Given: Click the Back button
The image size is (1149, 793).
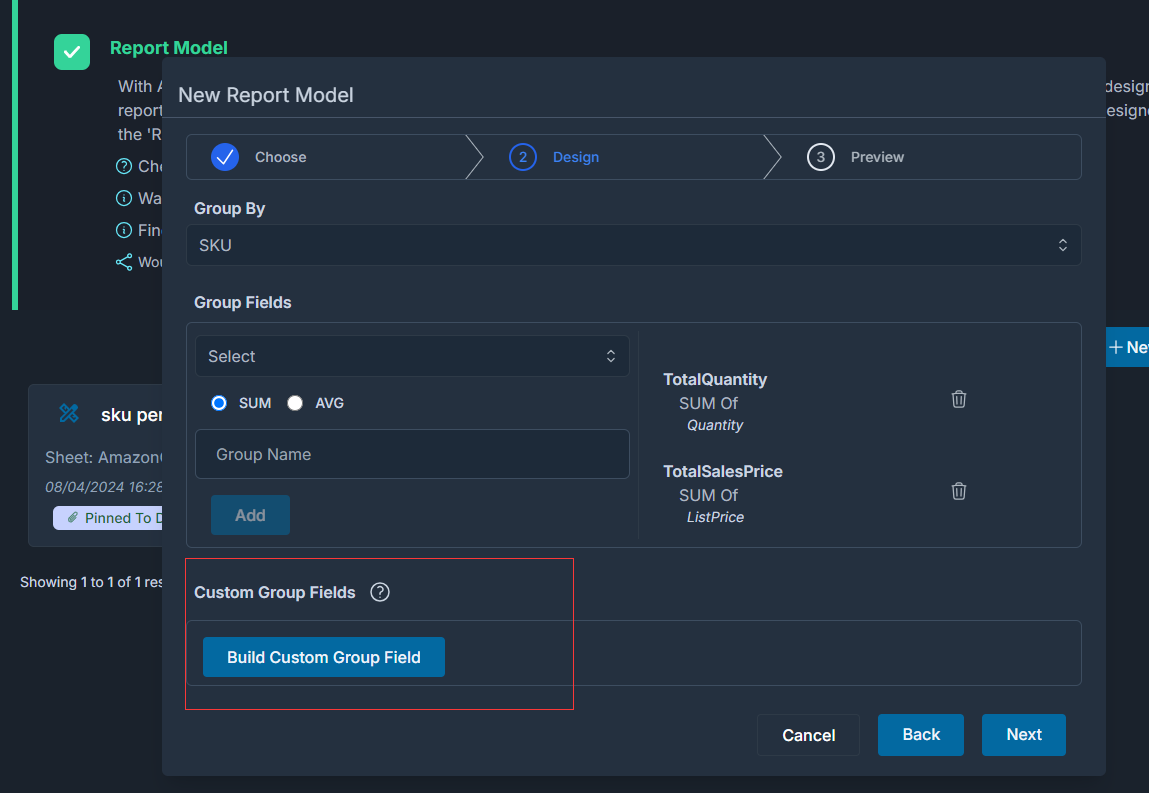Looking at the screenshot, I should [921, 734].
